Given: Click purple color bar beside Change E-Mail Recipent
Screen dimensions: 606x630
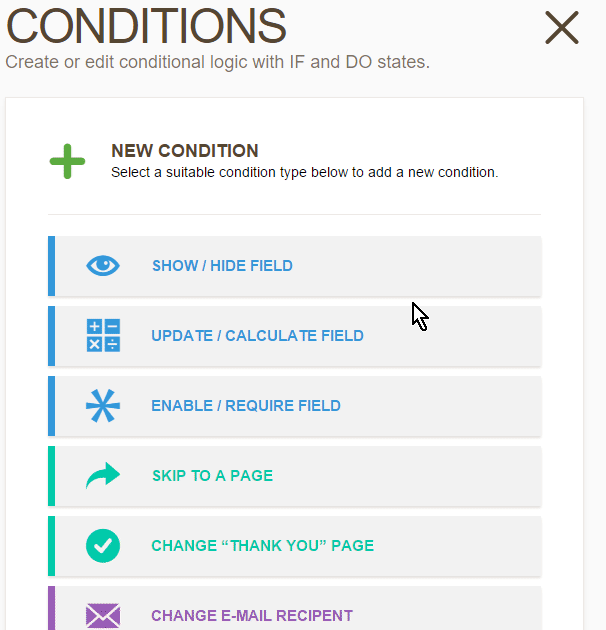Looking at the screenshot, I should tap(51, 609).
